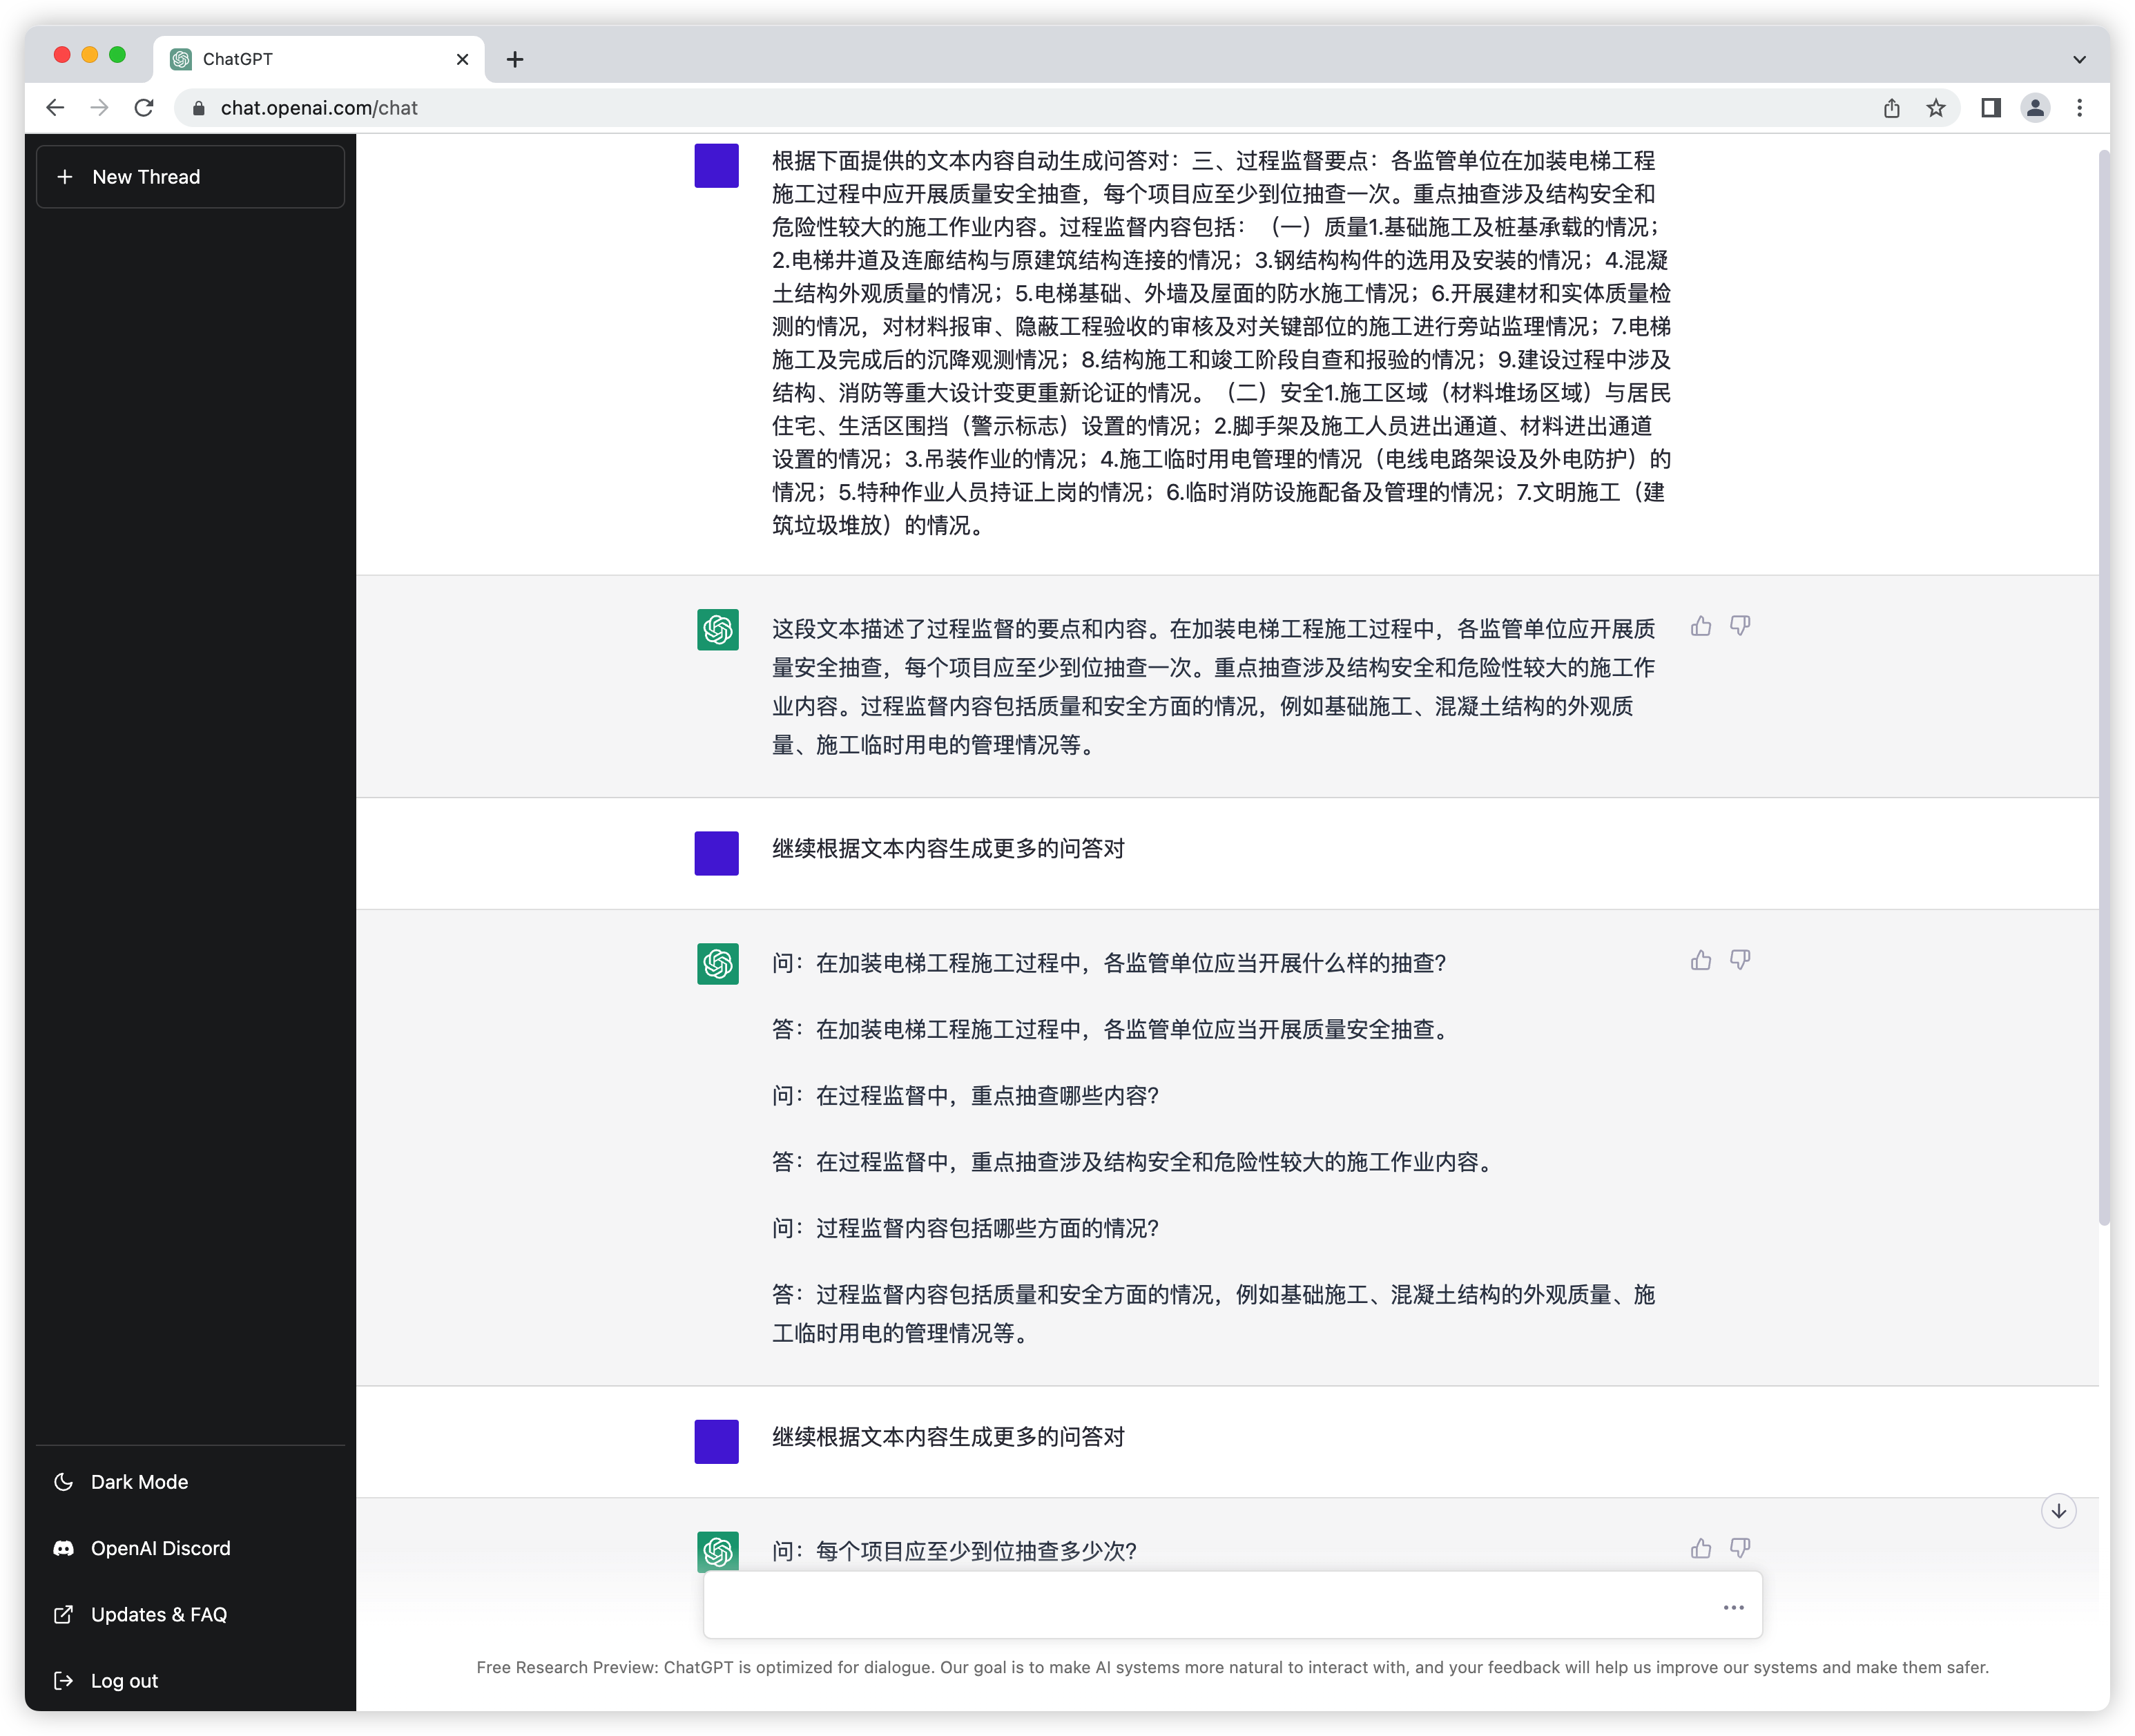Expand the tab search chevron
2135x1736 pixels.
(2079, 59)
